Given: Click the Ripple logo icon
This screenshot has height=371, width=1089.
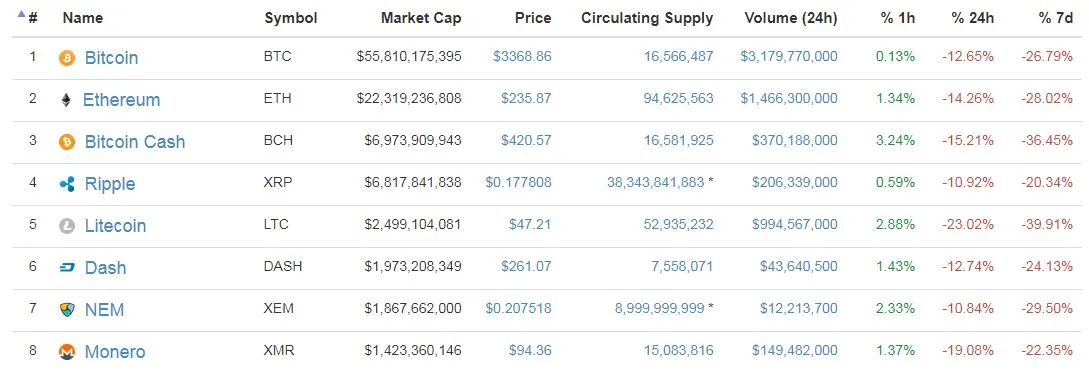Looking at the screenshot, I should pyautogui.click(x=67, y=184).
